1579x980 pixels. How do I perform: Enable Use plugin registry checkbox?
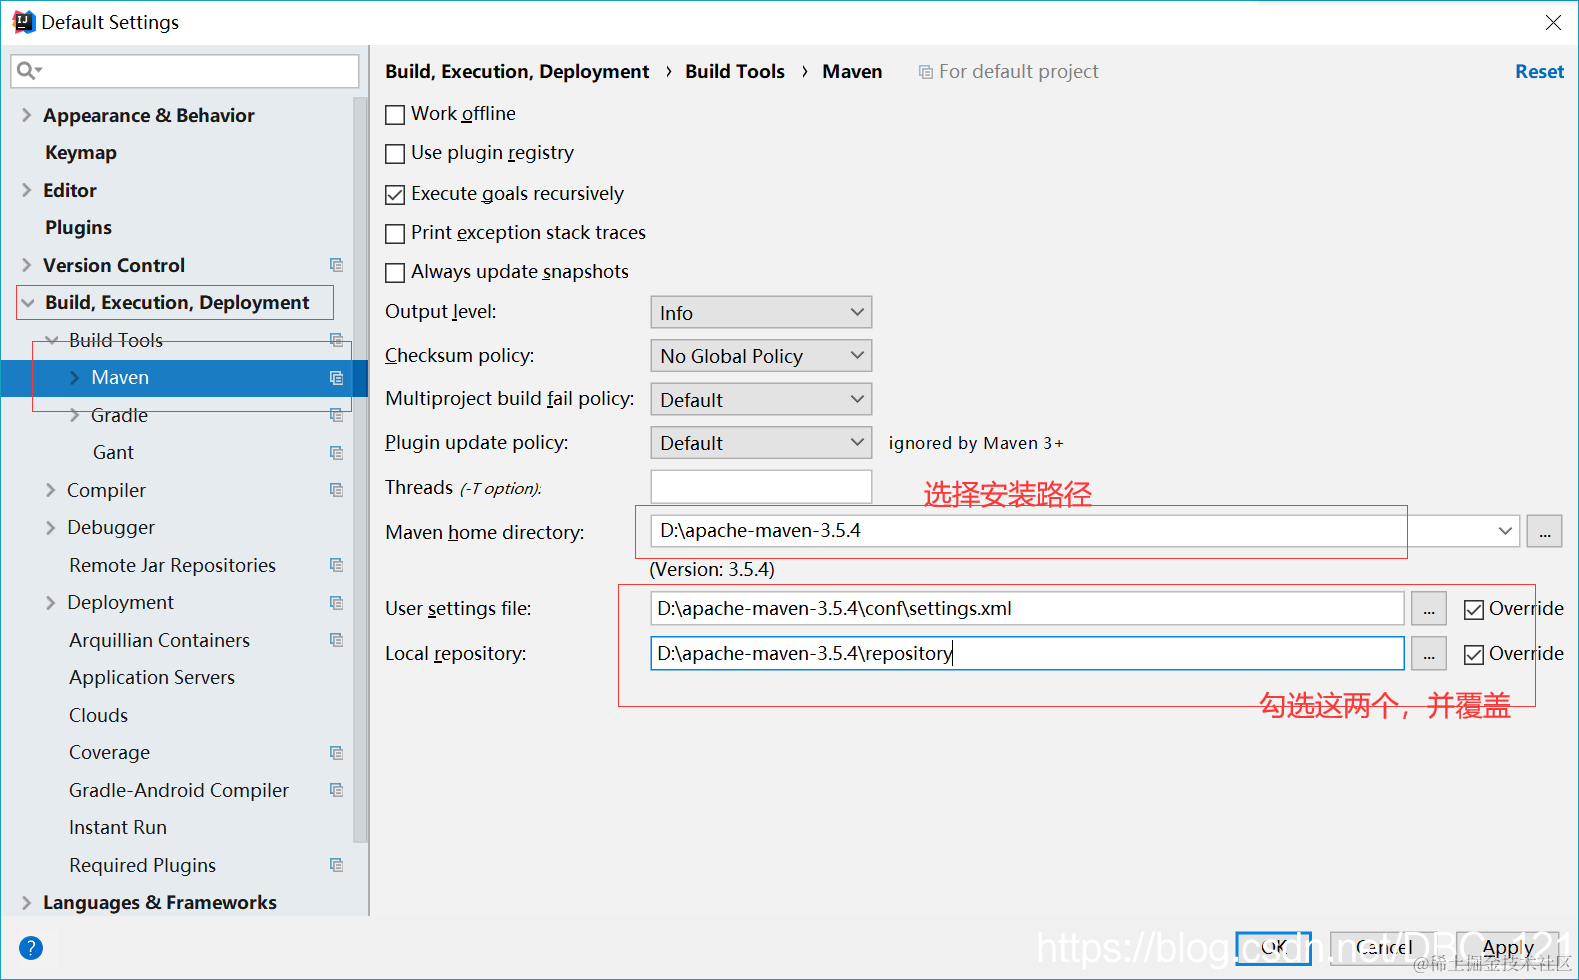tap(395, 154)
